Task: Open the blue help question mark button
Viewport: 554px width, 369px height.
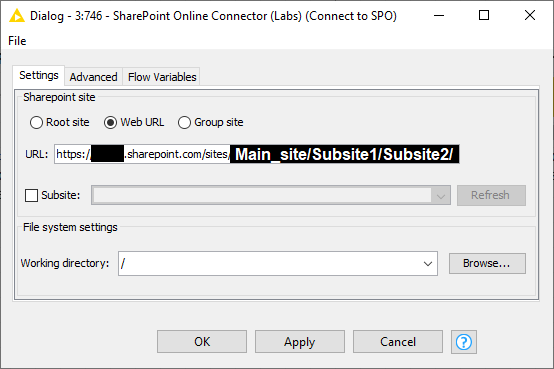Action: [464, 342]
